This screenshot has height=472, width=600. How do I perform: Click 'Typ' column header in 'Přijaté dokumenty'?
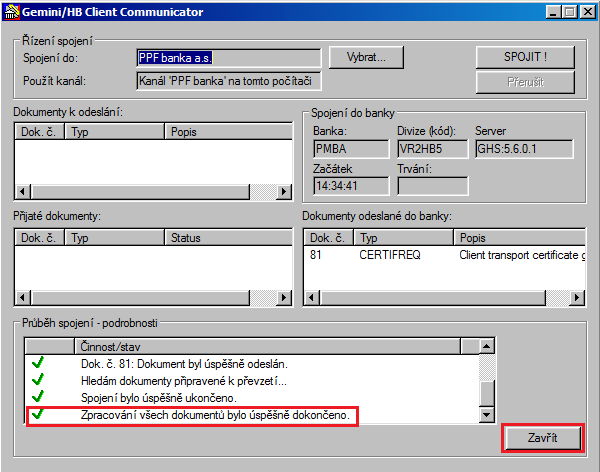114,238
